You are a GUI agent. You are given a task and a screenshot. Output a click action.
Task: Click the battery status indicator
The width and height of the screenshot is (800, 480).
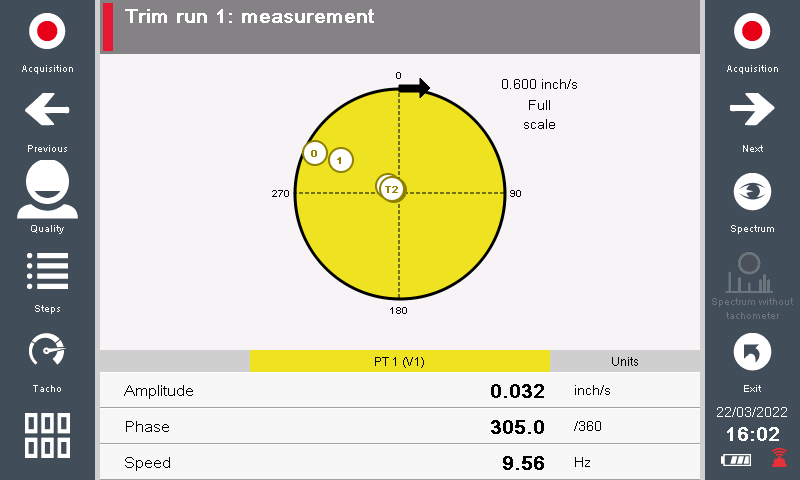coord(736,460)
